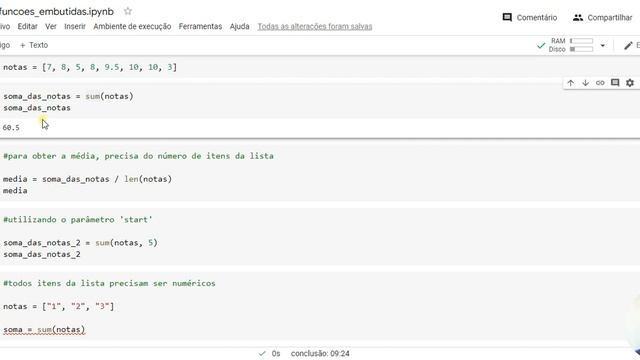640x360 pixels.
Task: Click the 0s execution time status
Action: pos(276,353)
